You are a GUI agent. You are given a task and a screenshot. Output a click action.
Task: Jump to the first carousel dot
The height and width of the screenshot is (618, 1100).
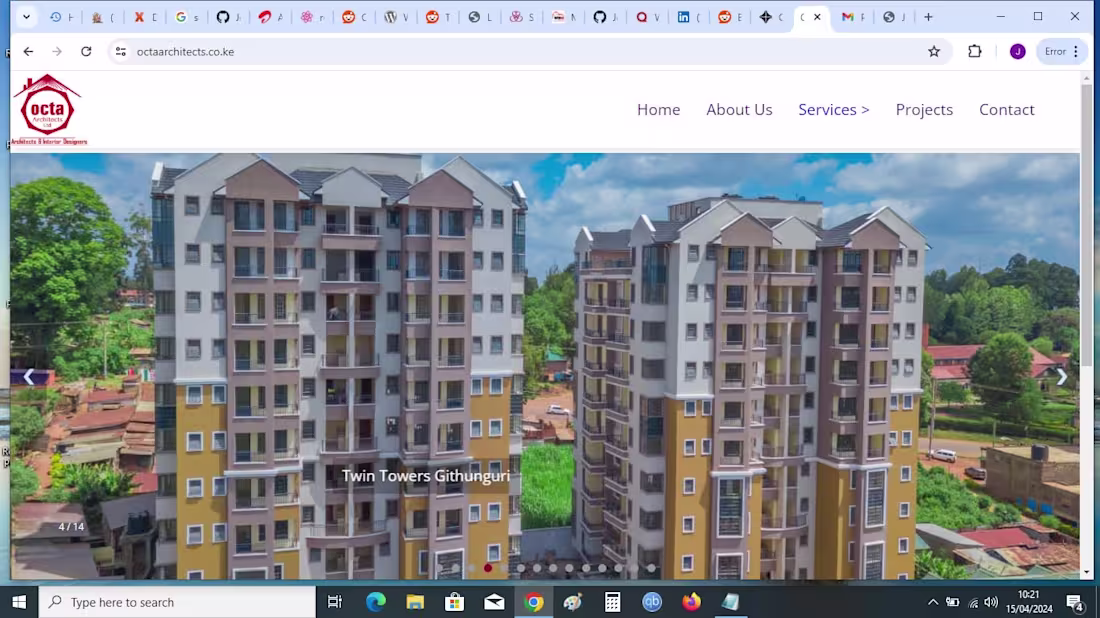point(439,568)
